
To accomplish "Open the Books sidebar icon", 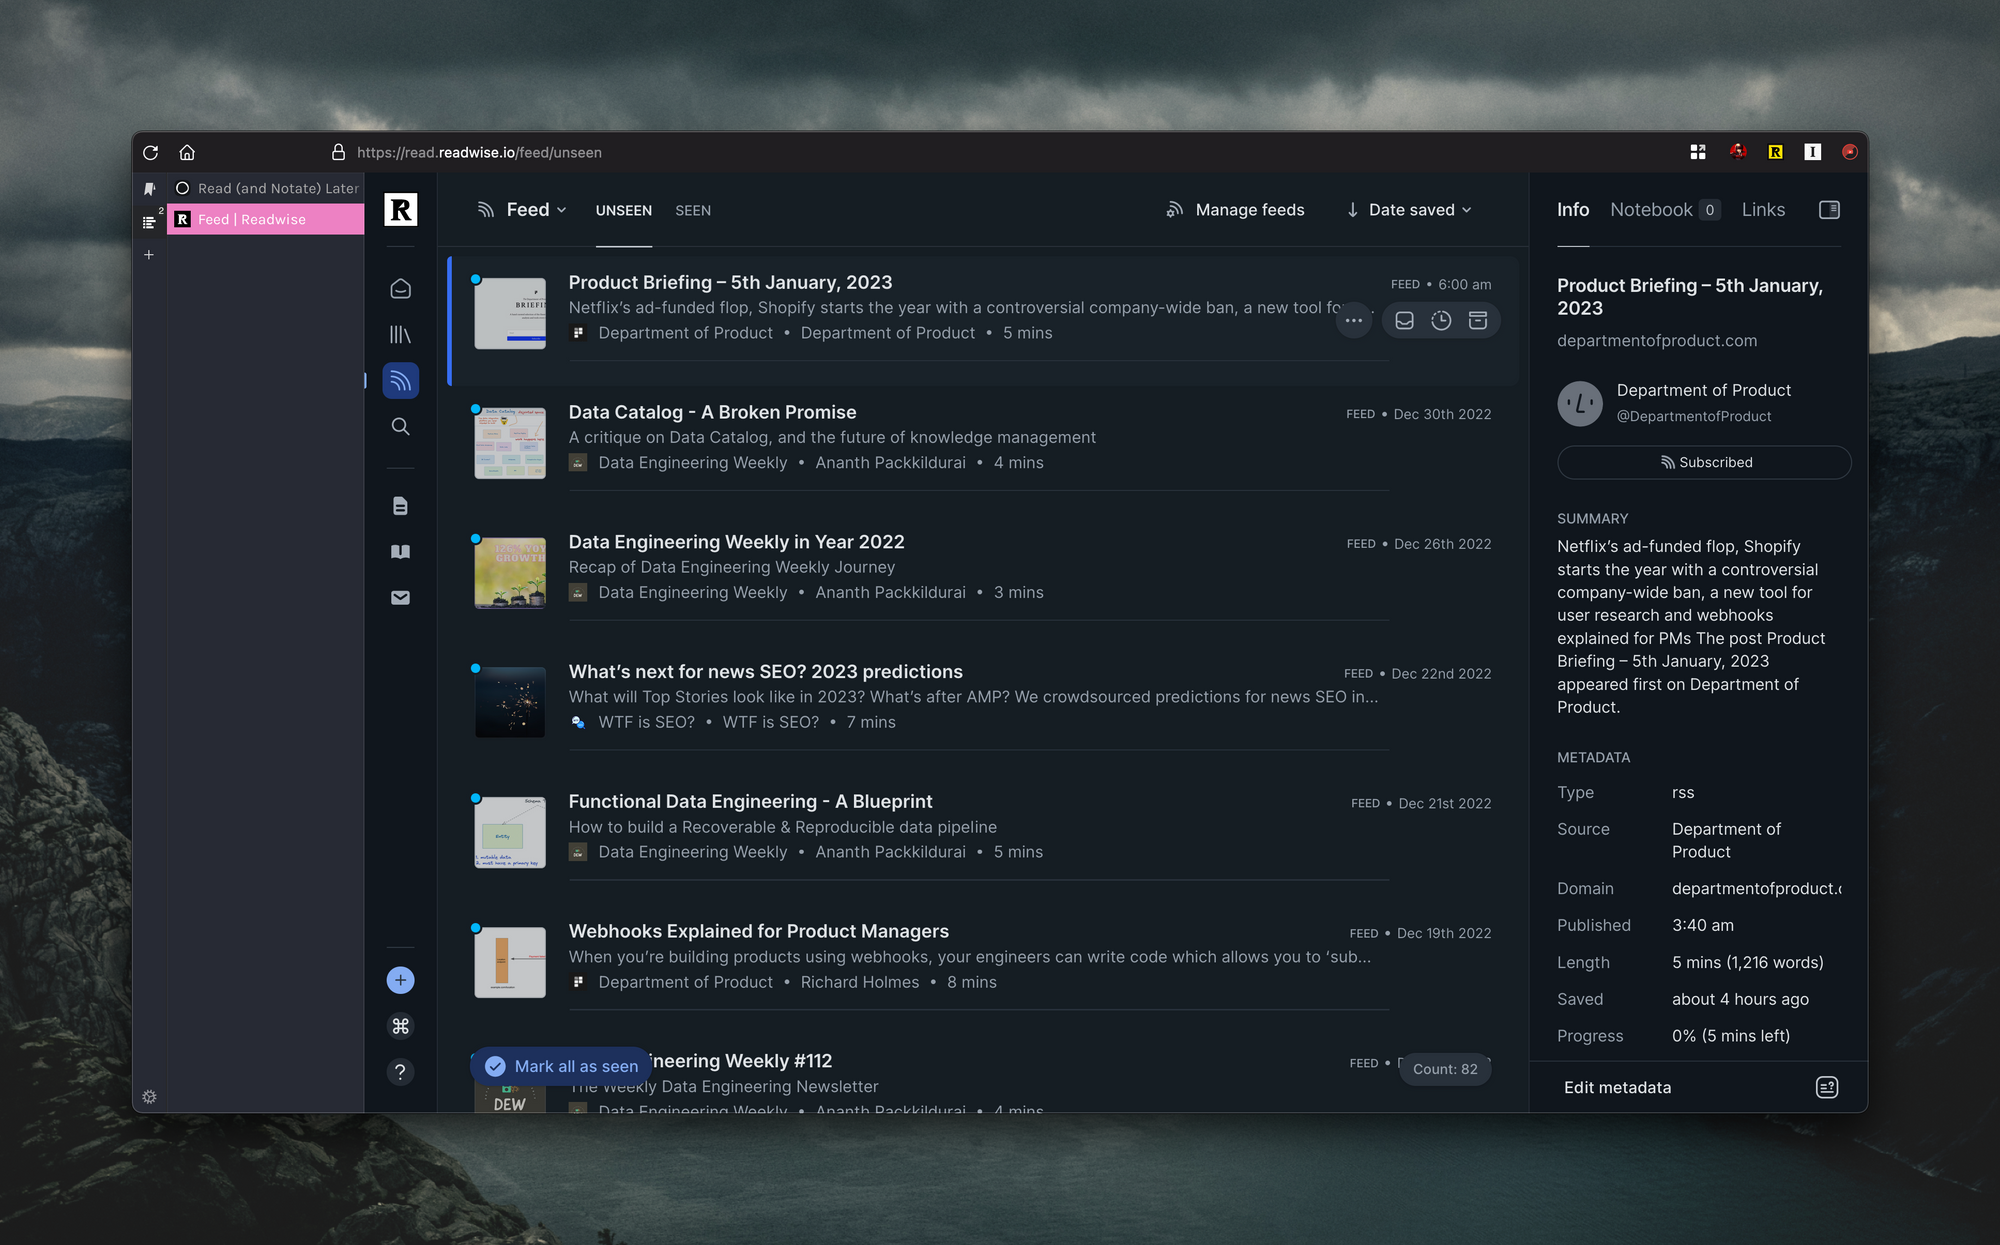I will [x=400, y=552].
